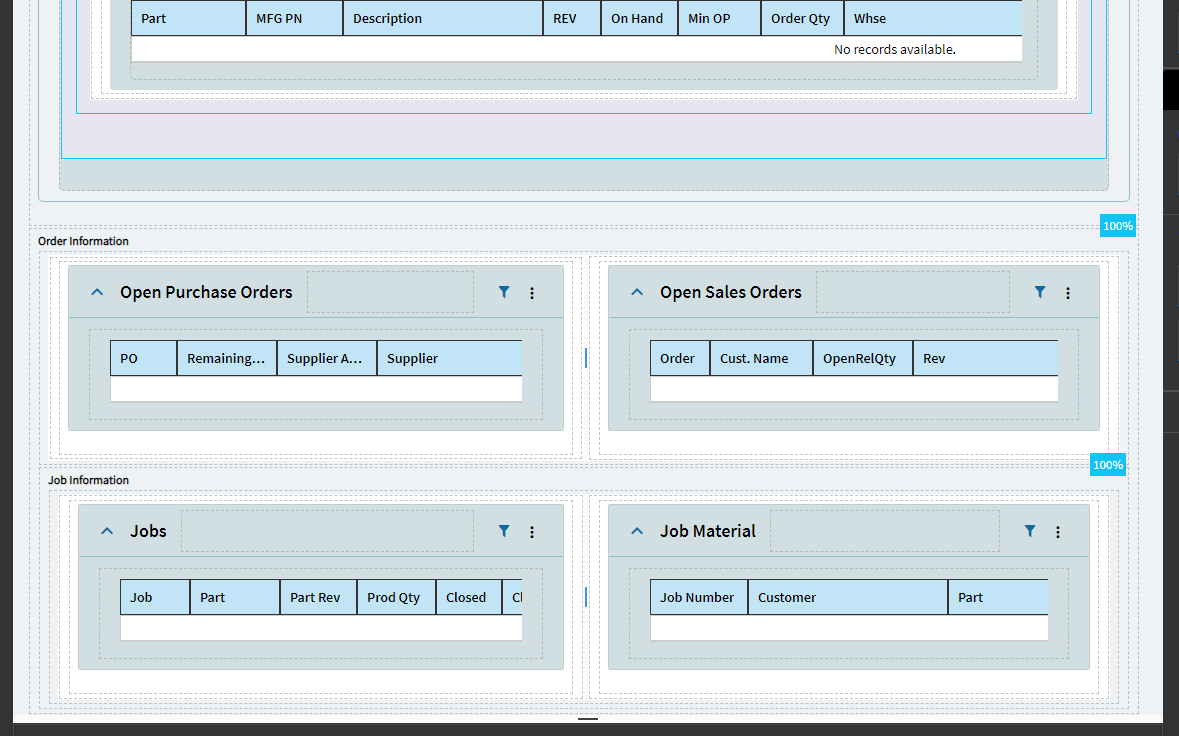Click the PO column header

[x=144, y=359]
